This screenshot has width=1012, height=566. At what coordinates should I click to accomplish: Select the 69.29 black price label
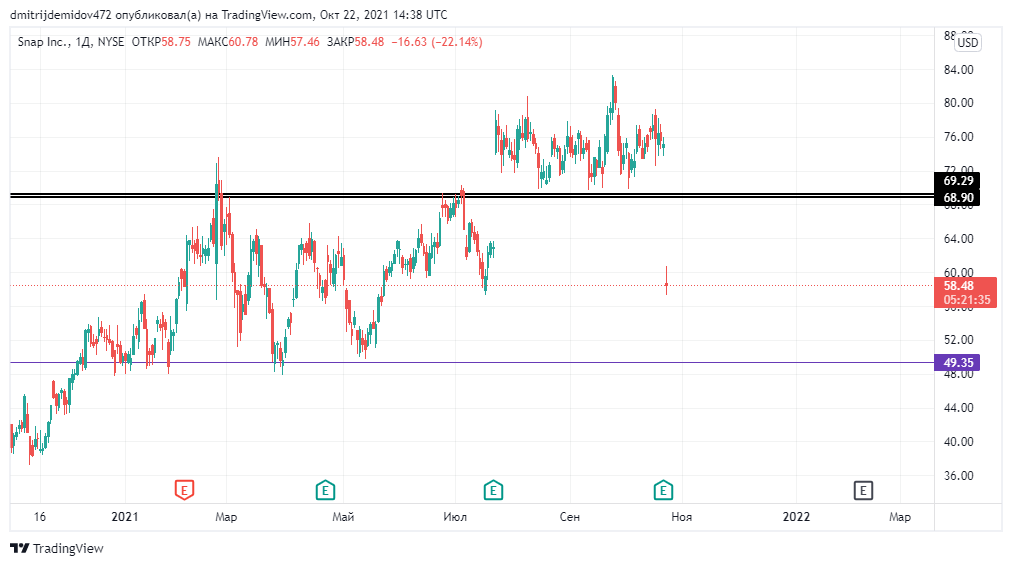click(x=957, y=181)
